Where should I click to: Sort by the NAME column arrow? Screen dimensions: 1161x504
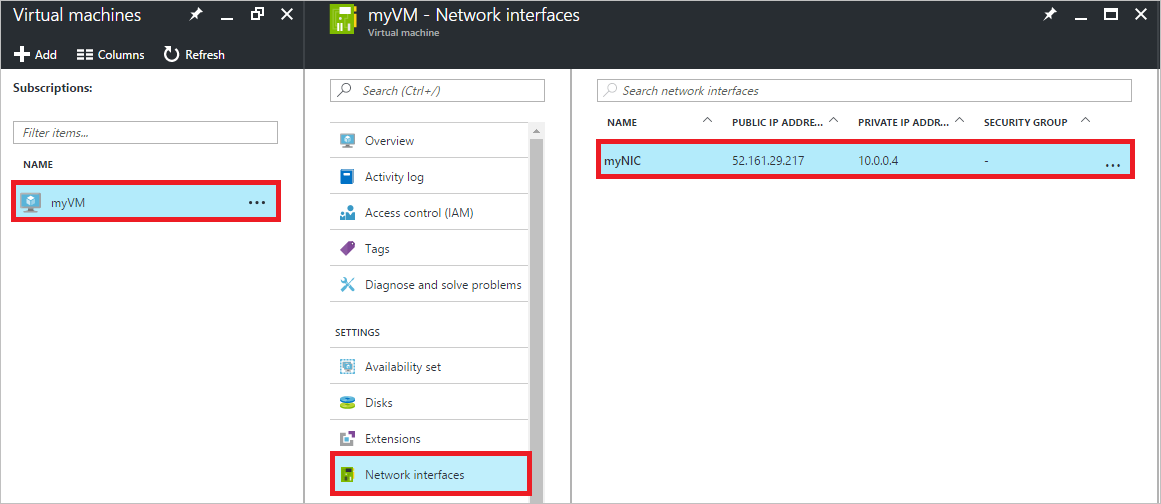(x=707, y=121)
